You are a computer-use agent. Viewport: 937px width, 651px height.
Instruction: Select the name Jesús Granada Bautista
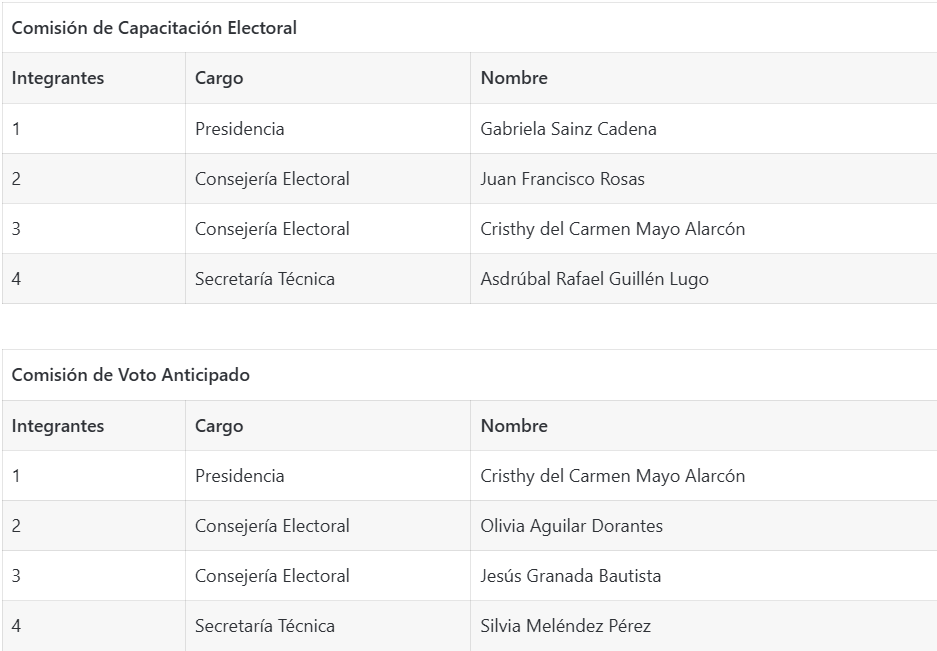pyautogui.click(x=571, y=576)
